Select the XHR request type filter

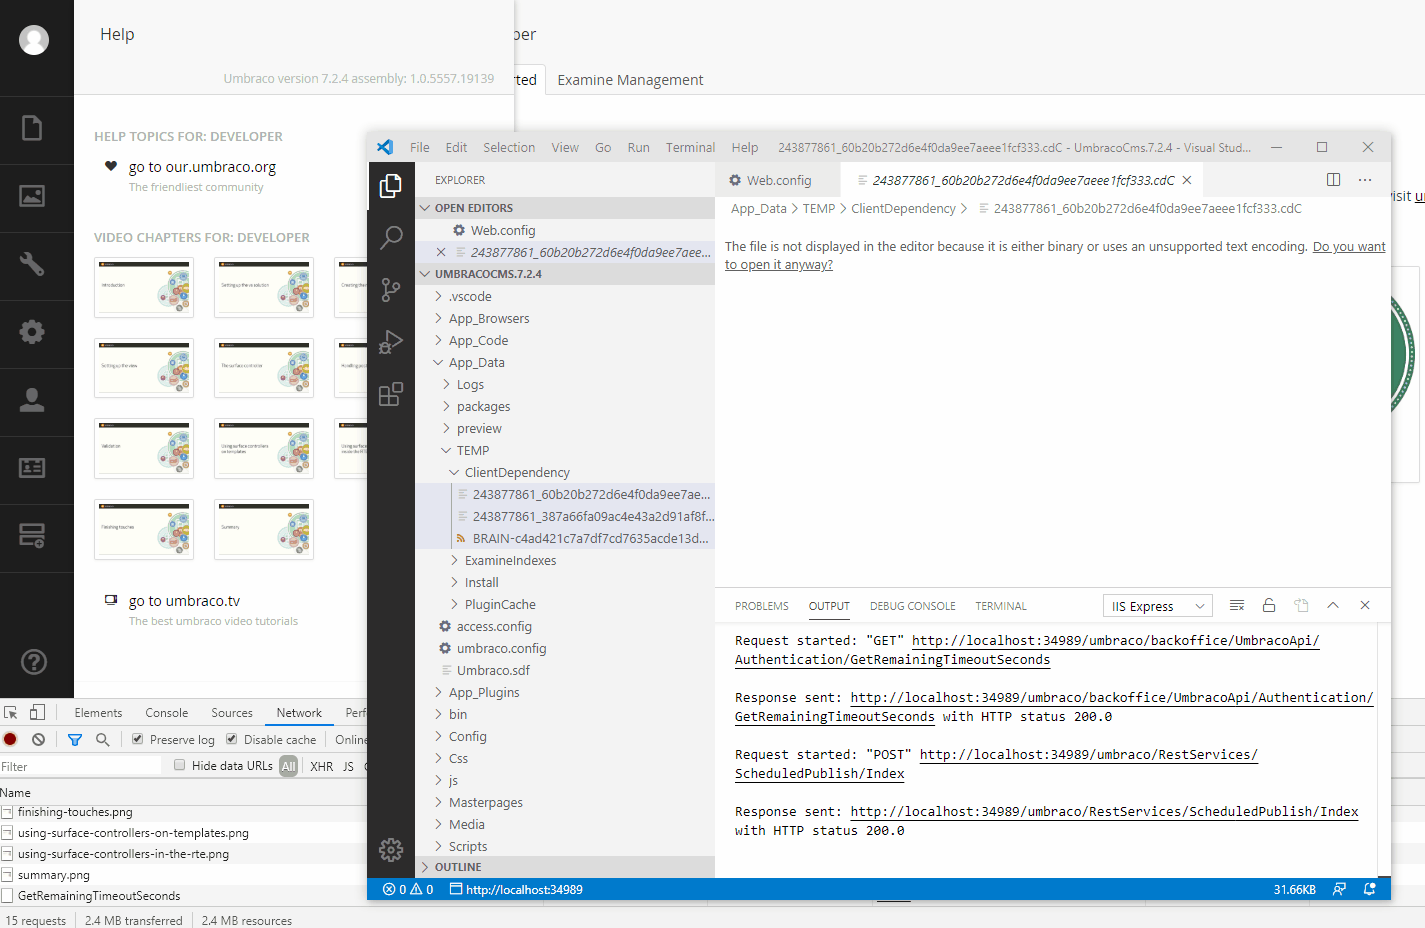coord(322,766)
